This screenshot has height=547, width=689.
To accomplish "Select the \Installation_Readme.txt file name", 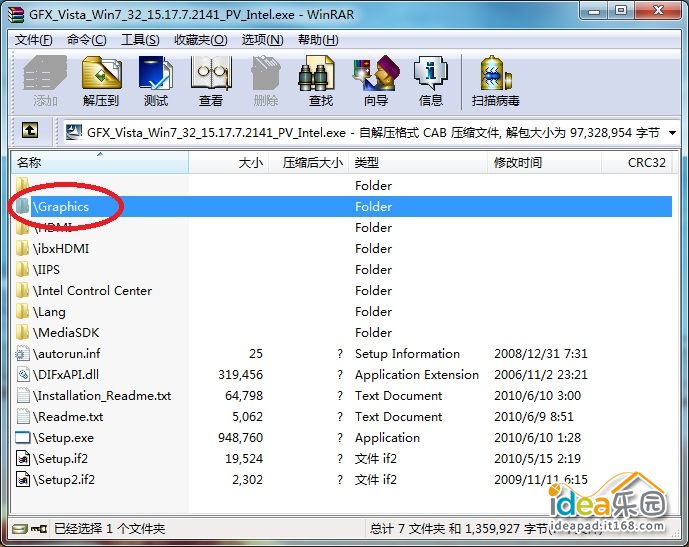I will point(102,395).
